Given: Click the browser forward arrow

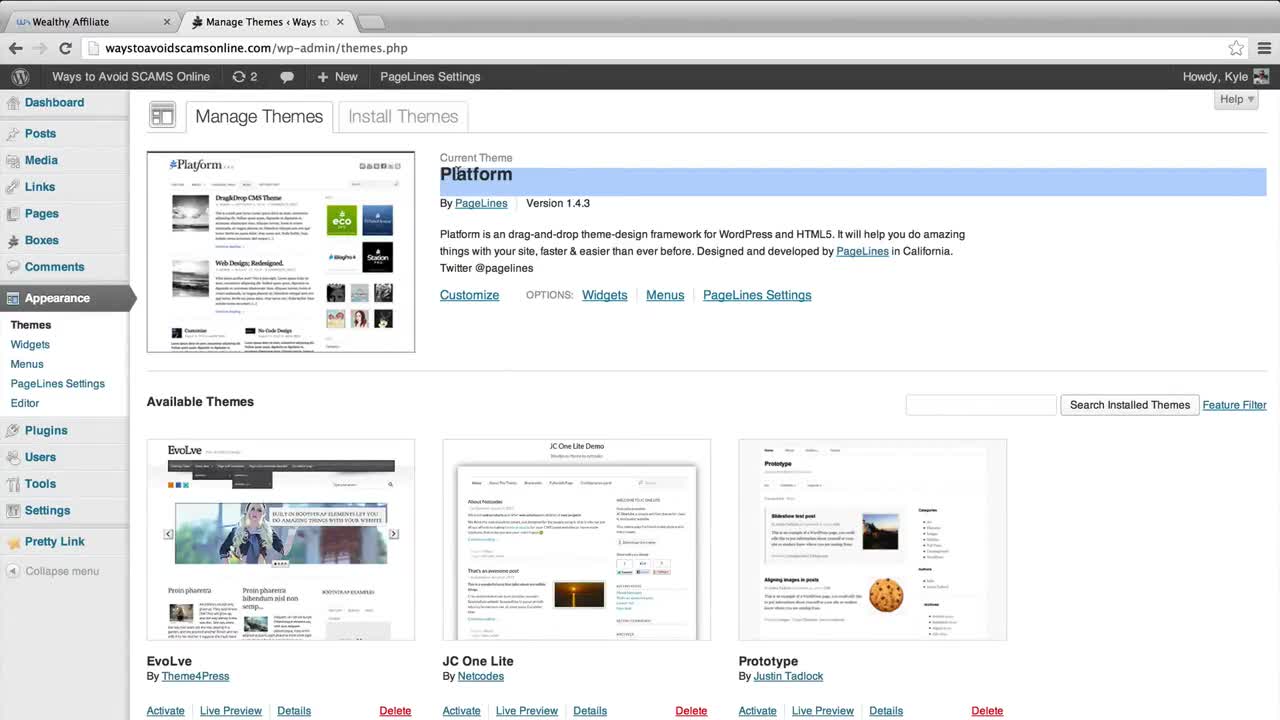Looking at the screenshot, I should pyautogui.click(x=40, y=48).
